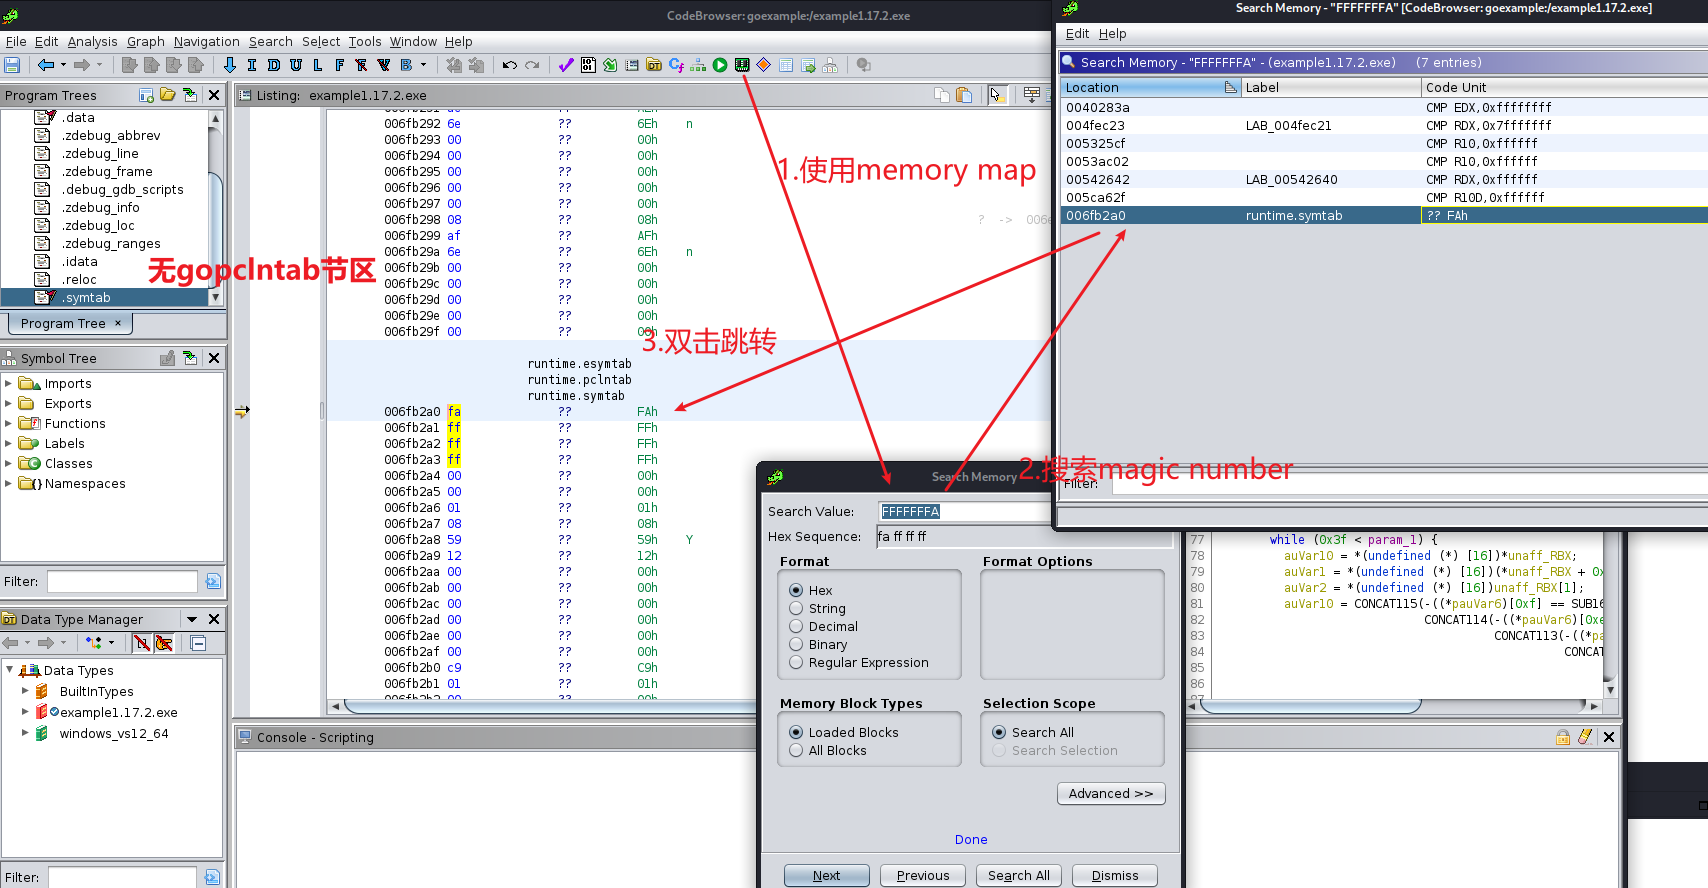Click the Undo arrow in the toolbar
Image resolution: width=1708 pixels, height=888 pixels.
510,65
